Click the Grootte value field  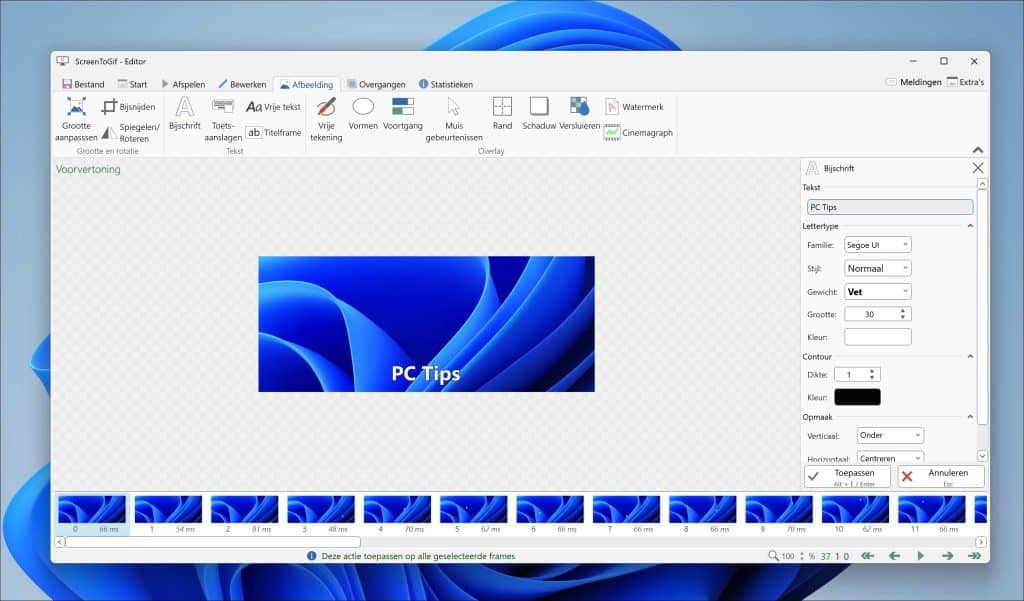871,314
